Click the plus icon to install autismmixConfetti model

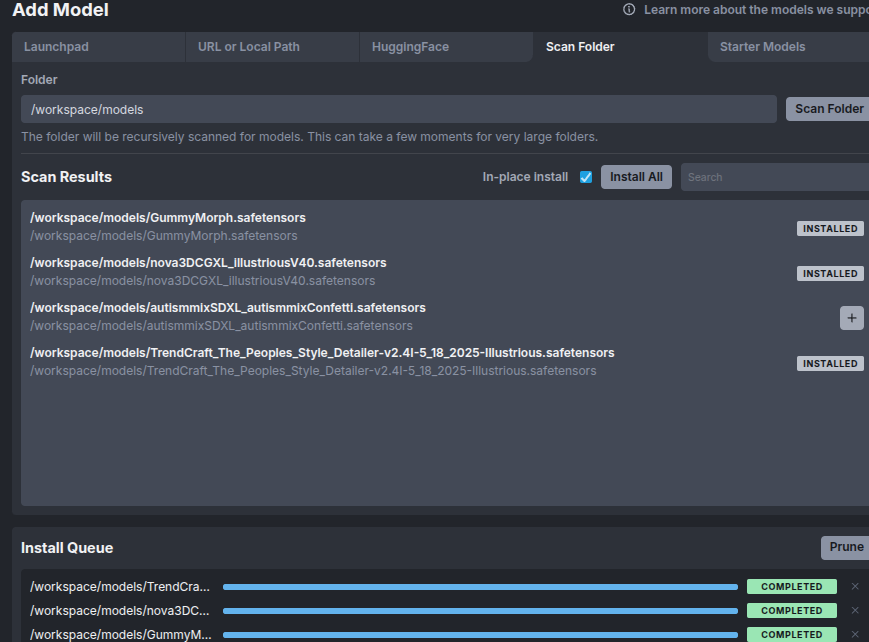pyautogui.click(x=851, y=318)
